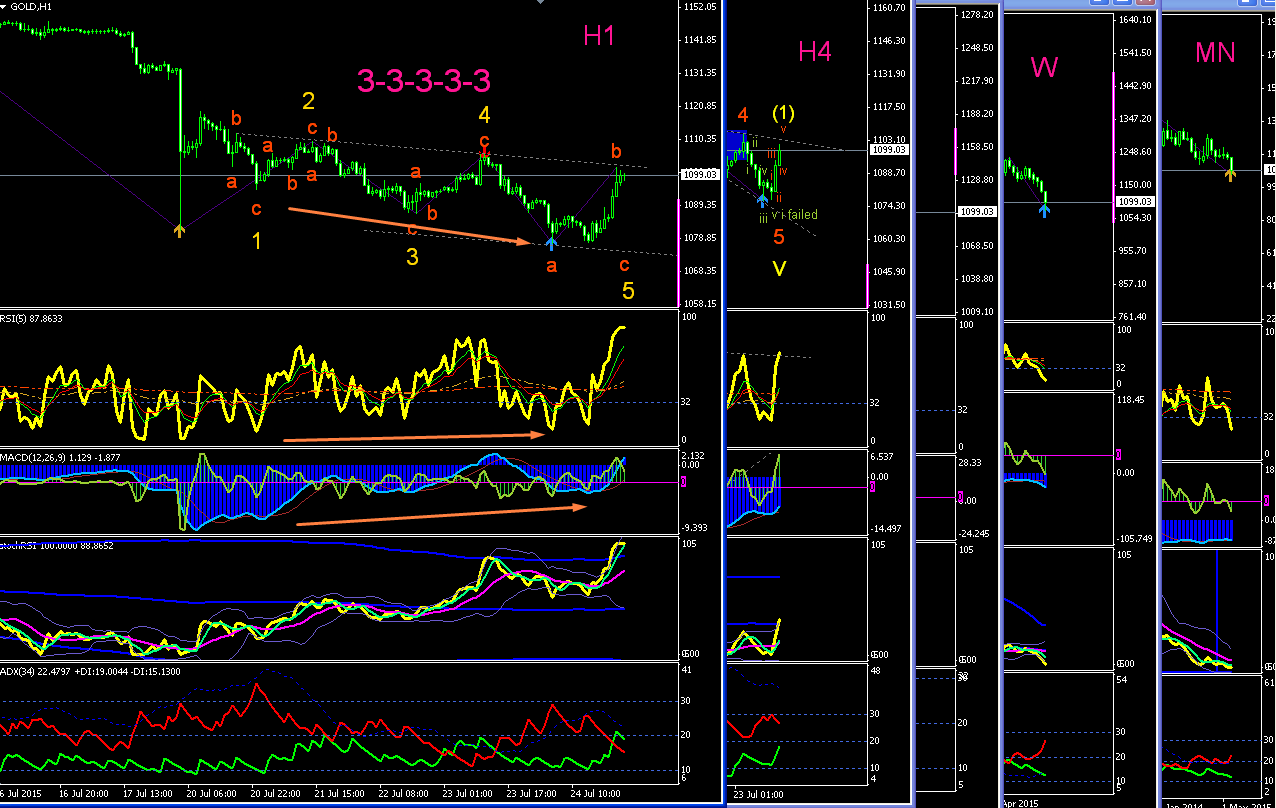Click the 1640.10 price on the W chart scale

tap(1133, 19)
